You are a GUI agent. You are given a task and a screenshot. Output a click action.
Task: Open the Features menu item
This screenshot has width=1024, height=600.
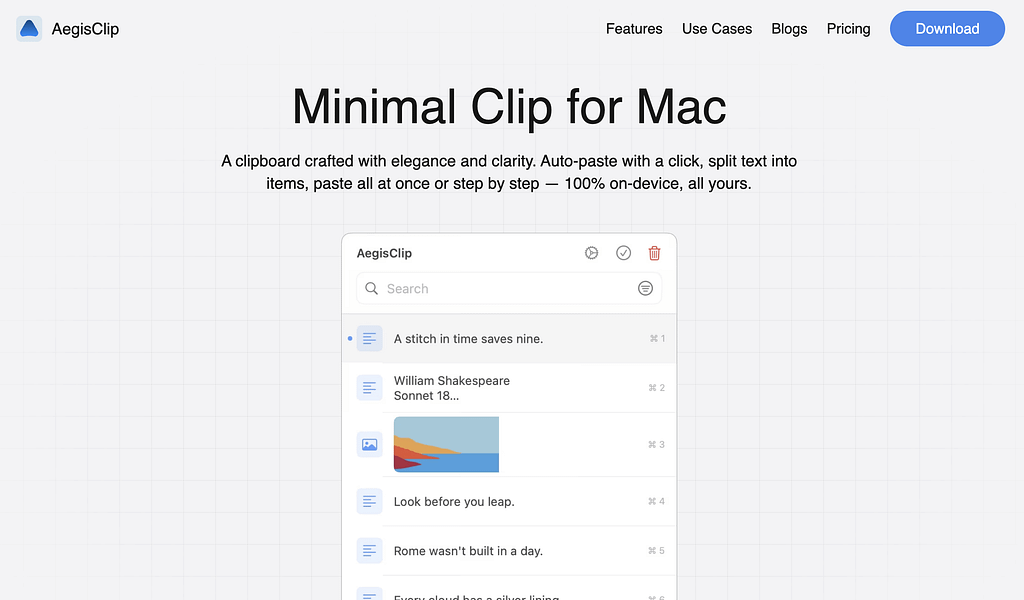[634, 29]
